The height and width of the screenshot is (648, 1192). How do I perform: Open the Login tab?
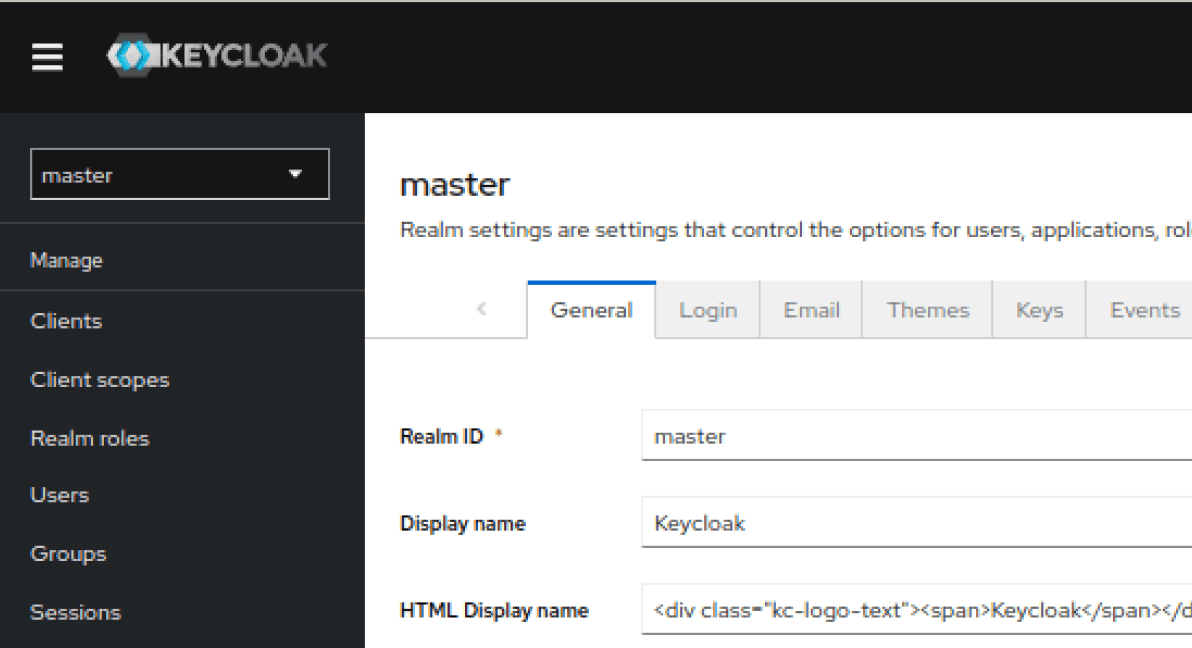708,311
